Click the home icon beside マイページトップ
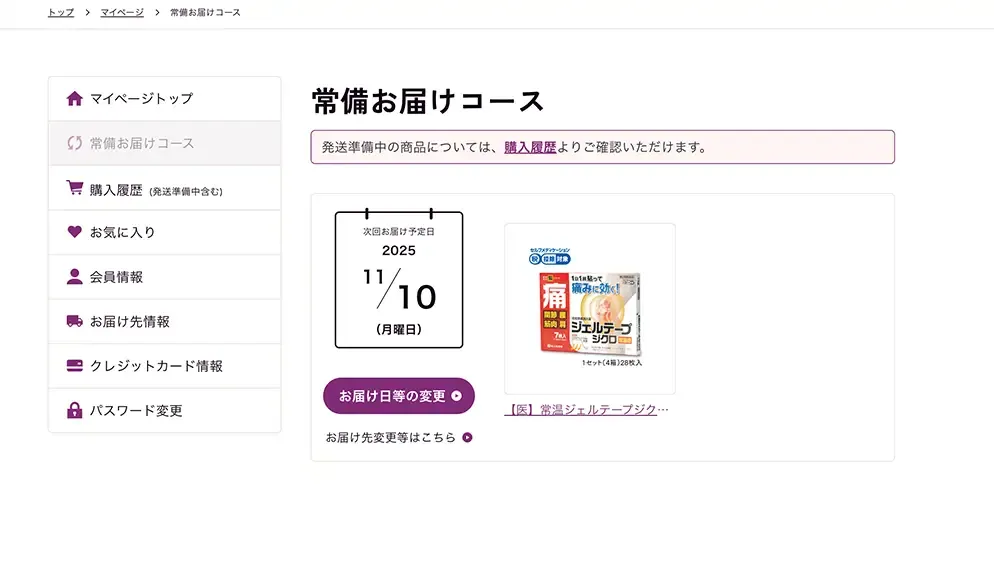The height and width of the screenshot is (566, 994). pos(74,98)
